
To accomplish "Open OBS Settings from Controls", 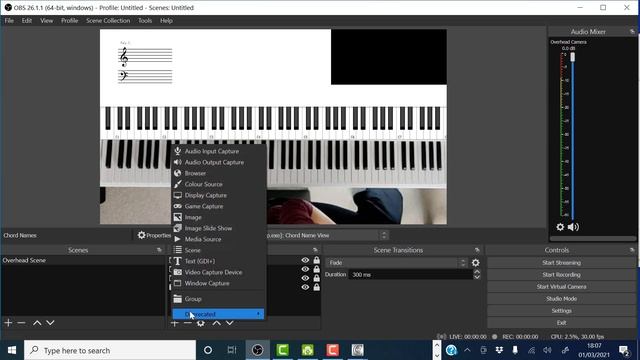I will click(562, 311).
